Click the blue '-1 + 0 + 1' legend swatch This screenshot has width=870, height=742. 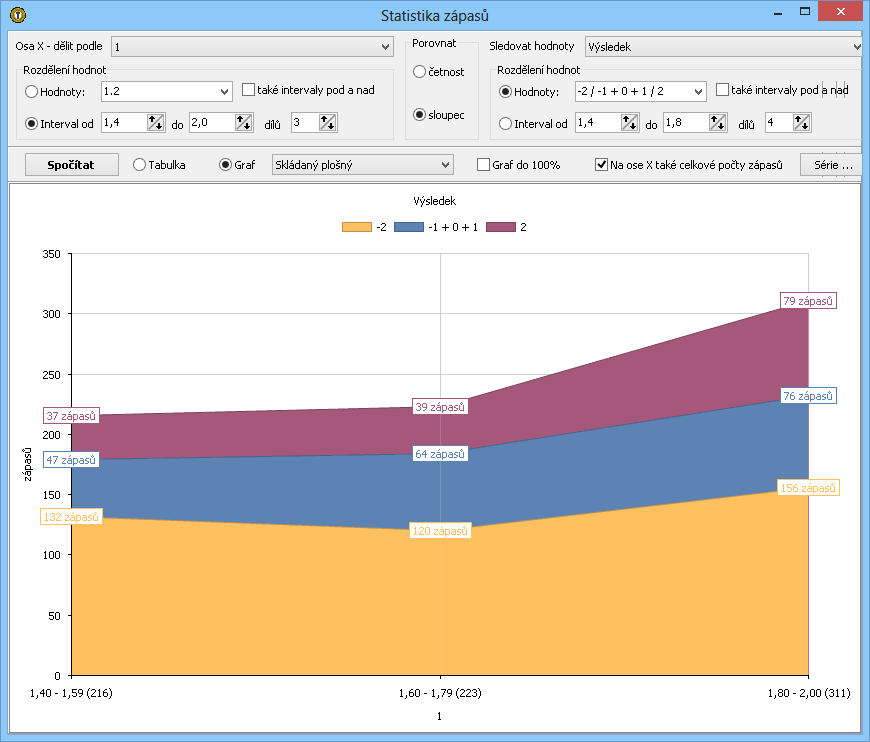click(409, 227)
